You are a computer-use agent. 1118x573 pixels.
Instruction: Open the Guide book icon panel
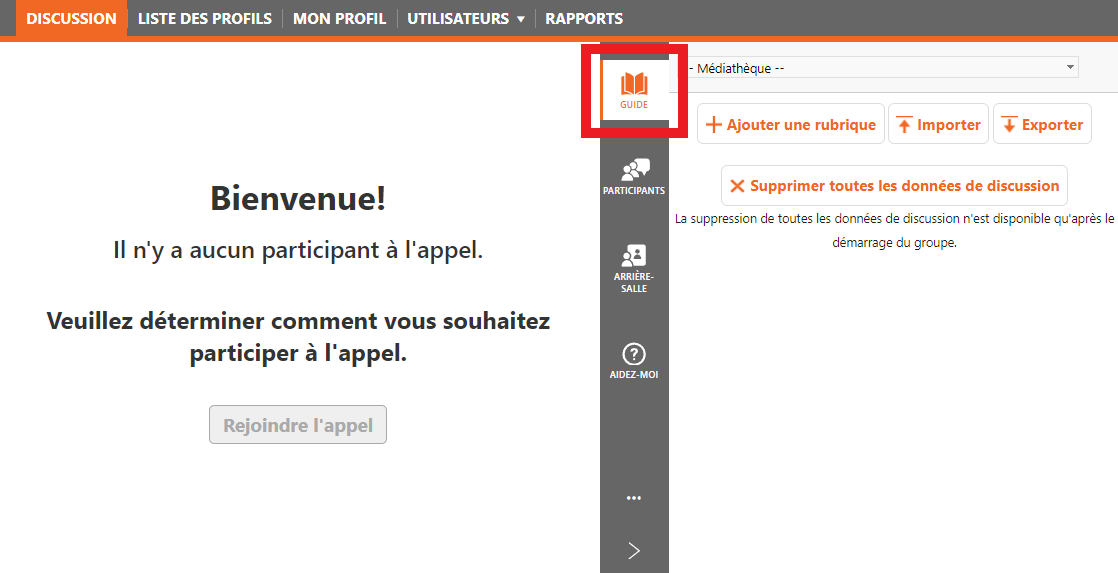click(x=634, y=84)
